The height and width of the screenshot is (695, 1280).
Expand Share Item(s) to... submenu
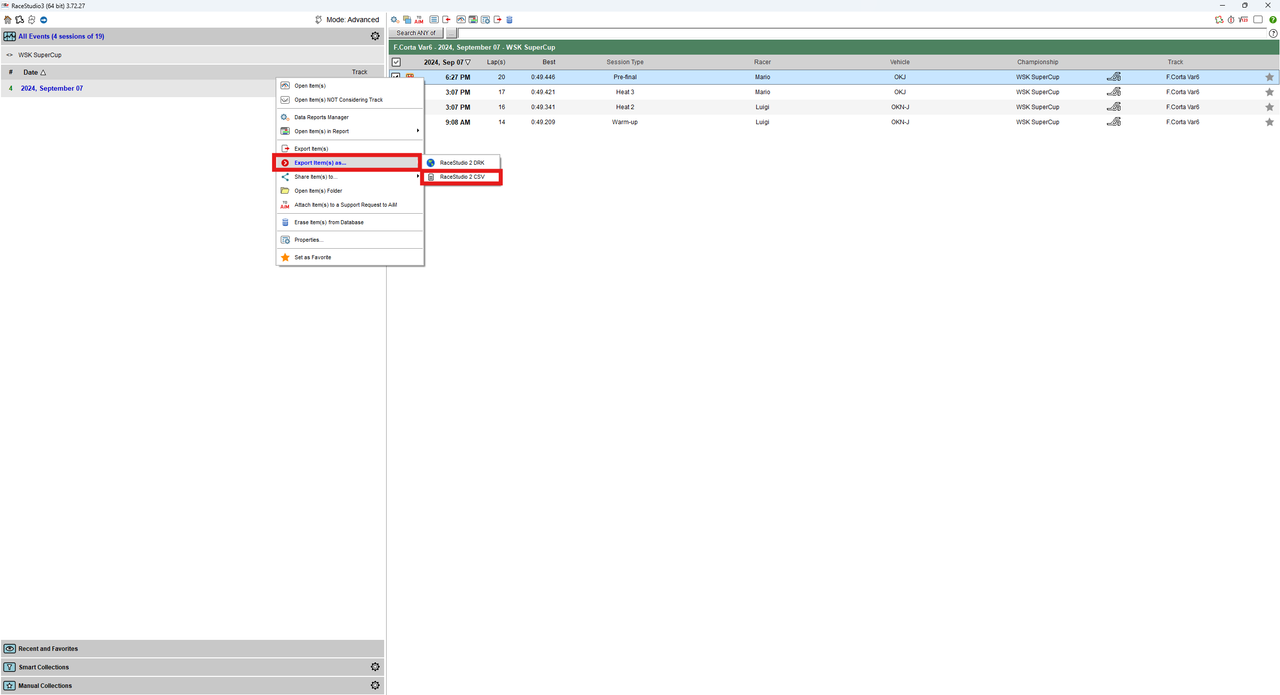pyautogui.click(x=350, y=177)
